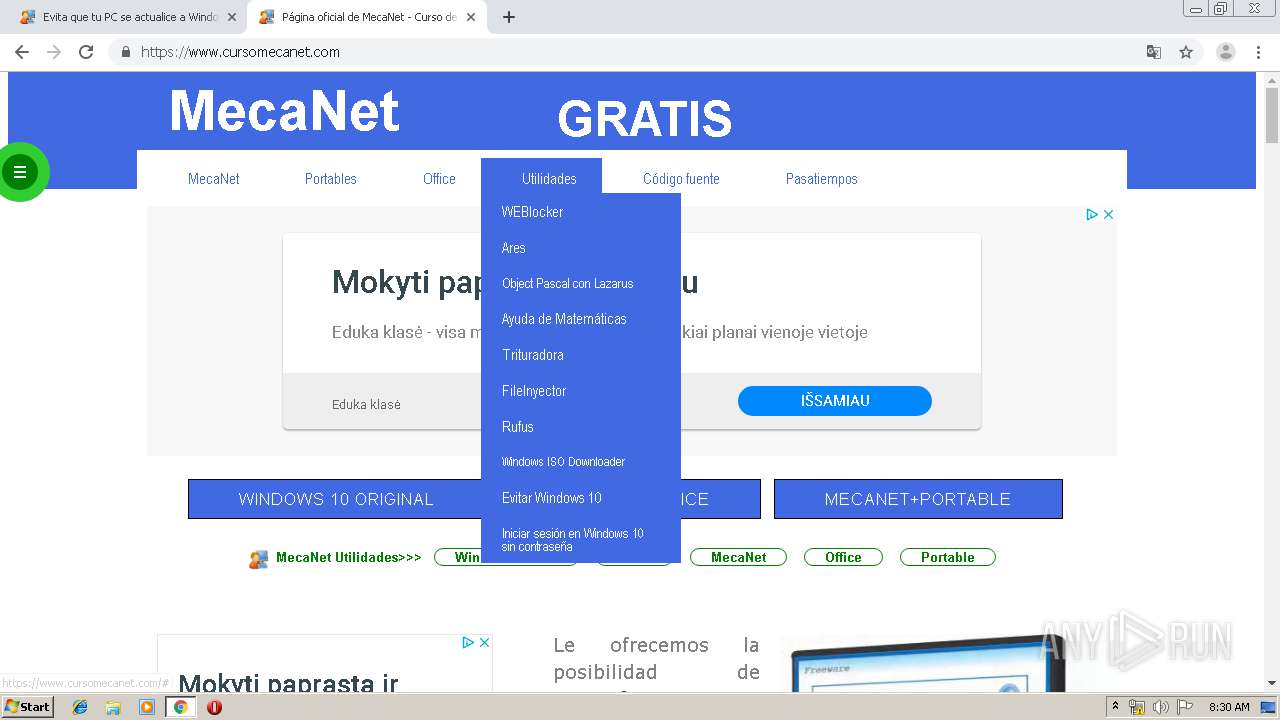Click the Office pill link
The image size is (1280, 720).
843,557
